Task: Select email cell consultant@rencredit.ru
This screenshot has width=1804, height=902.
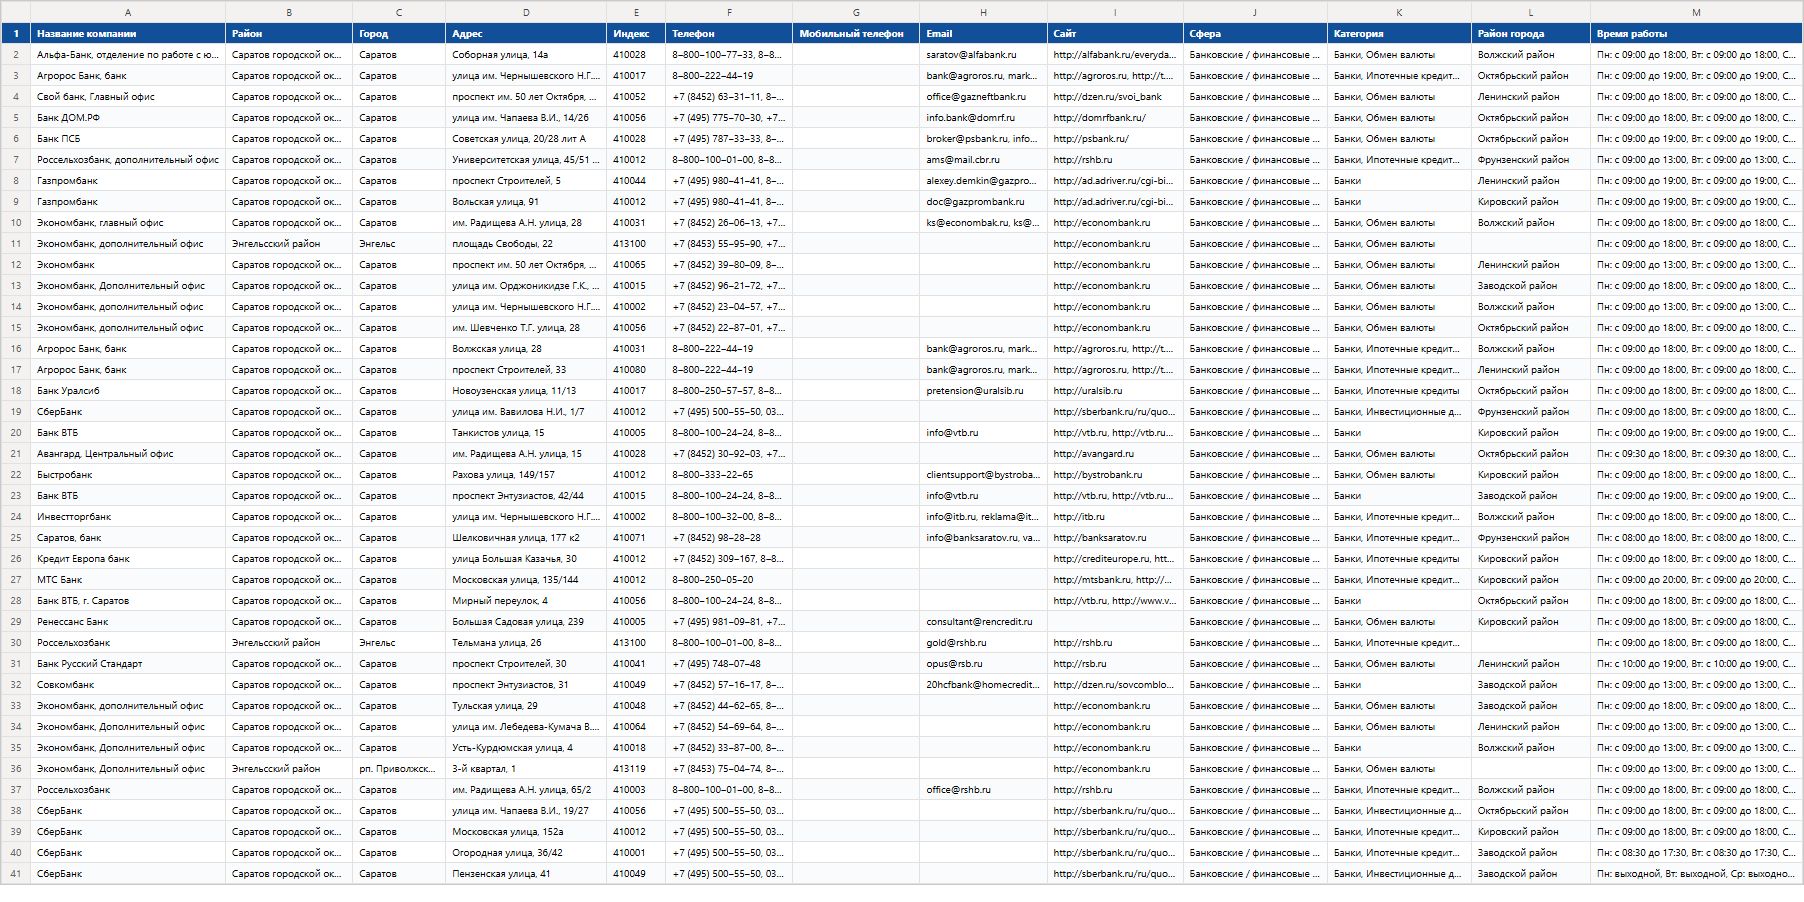Action: pos(983,622)
